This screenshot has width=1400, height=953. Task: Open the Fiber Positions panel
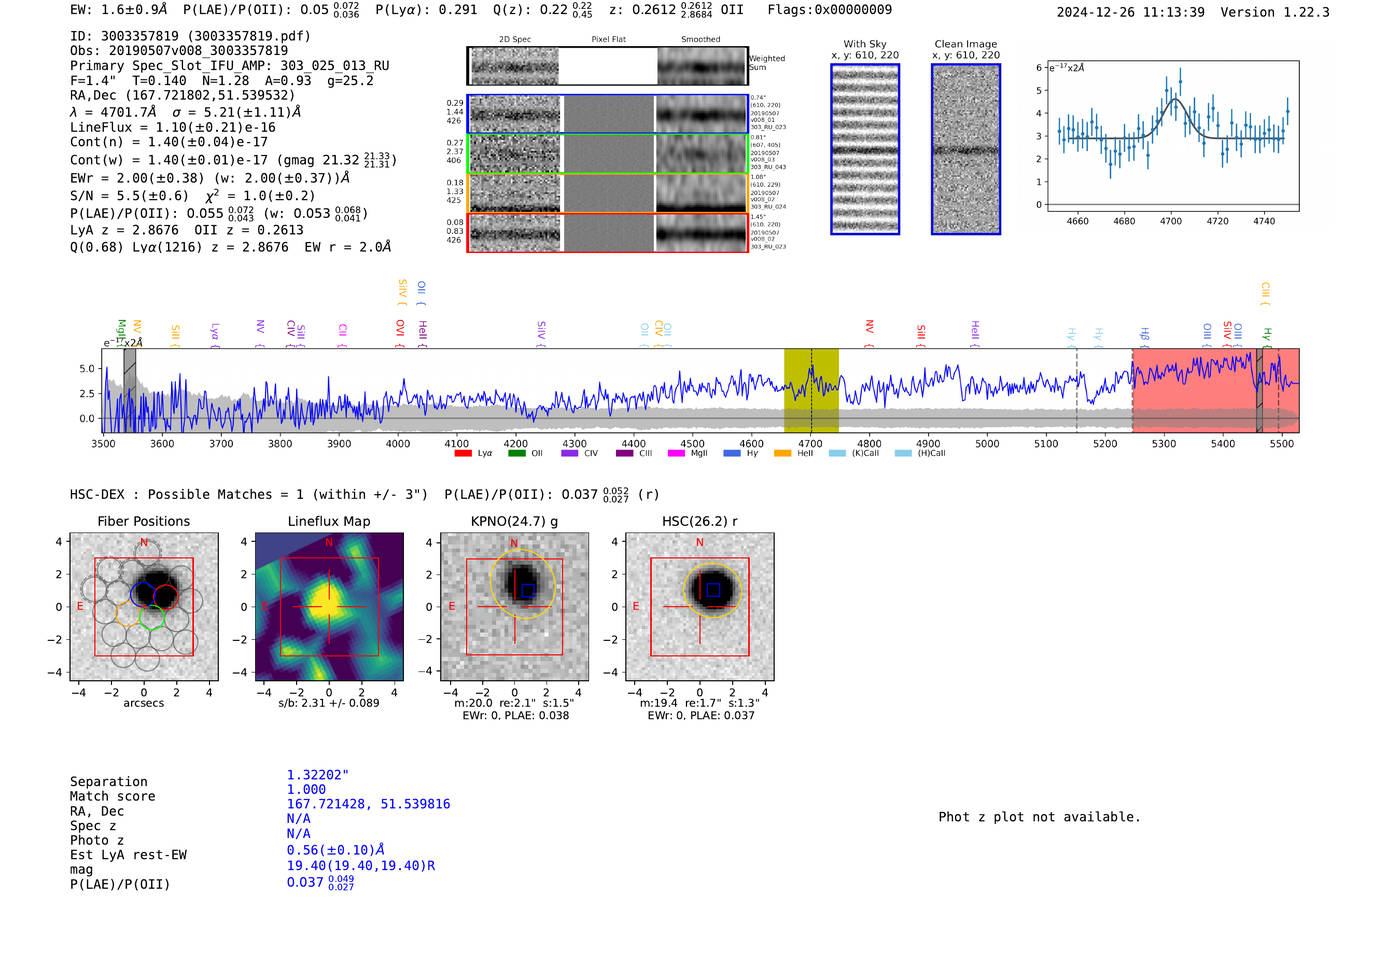pyautogui.click(x=144, y=607)
